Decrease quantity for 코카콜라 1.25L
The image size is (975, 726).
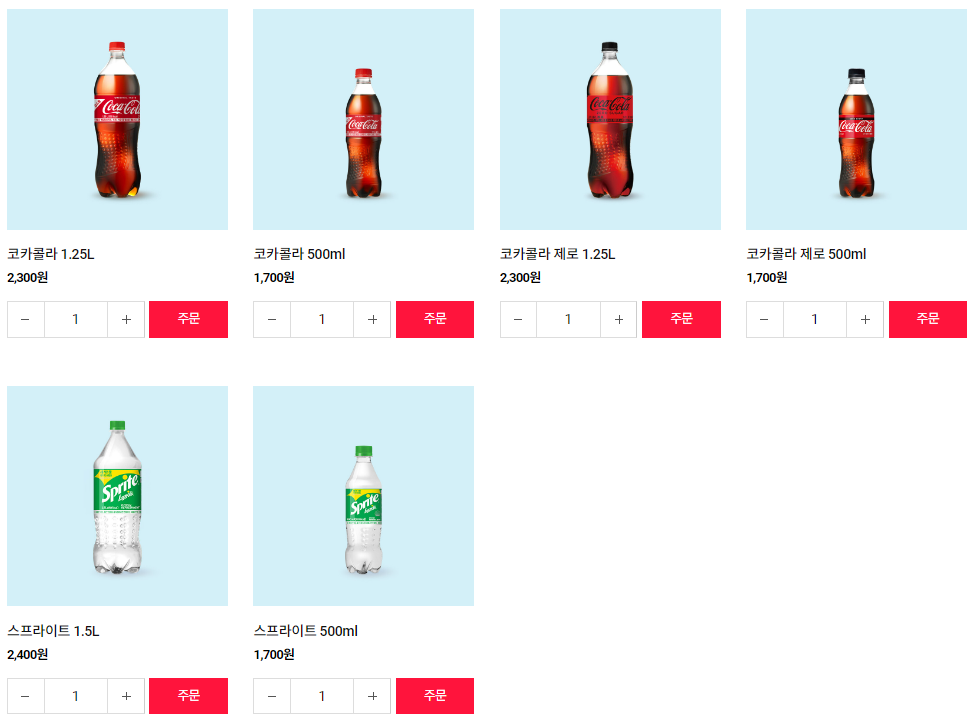pos(26,319)
